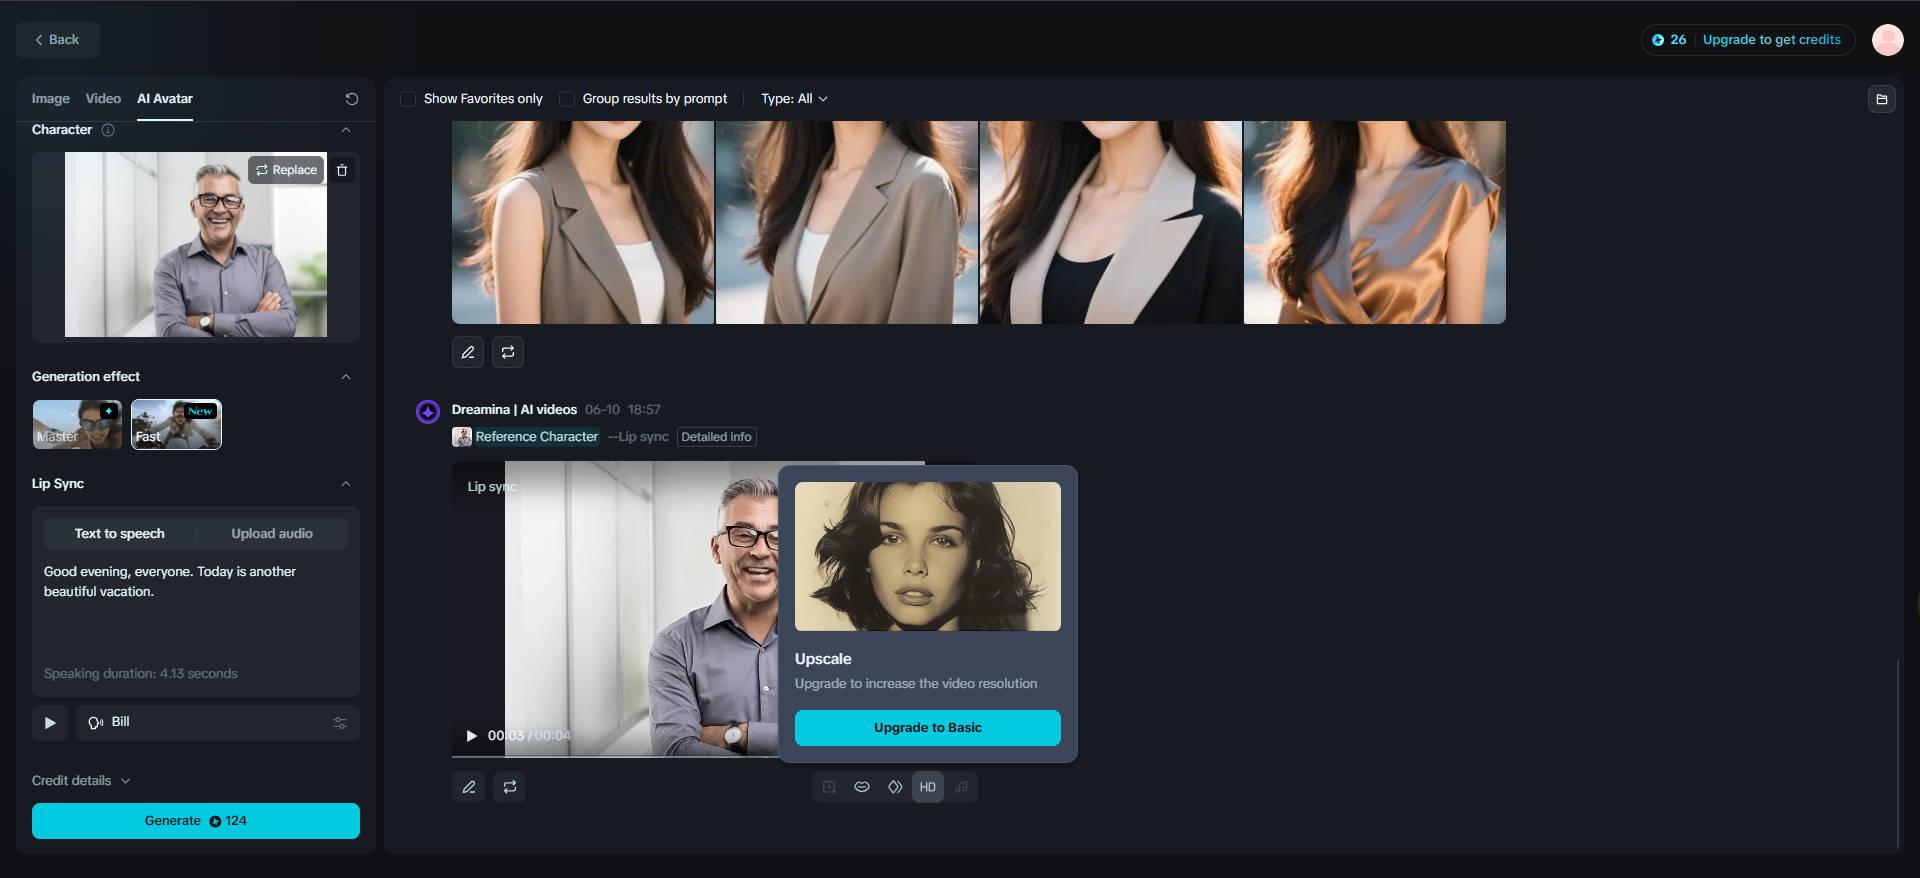1920x878 pixels.
Task: Click the reset icon beside AI Avatar tab
Action: (351, 99)
